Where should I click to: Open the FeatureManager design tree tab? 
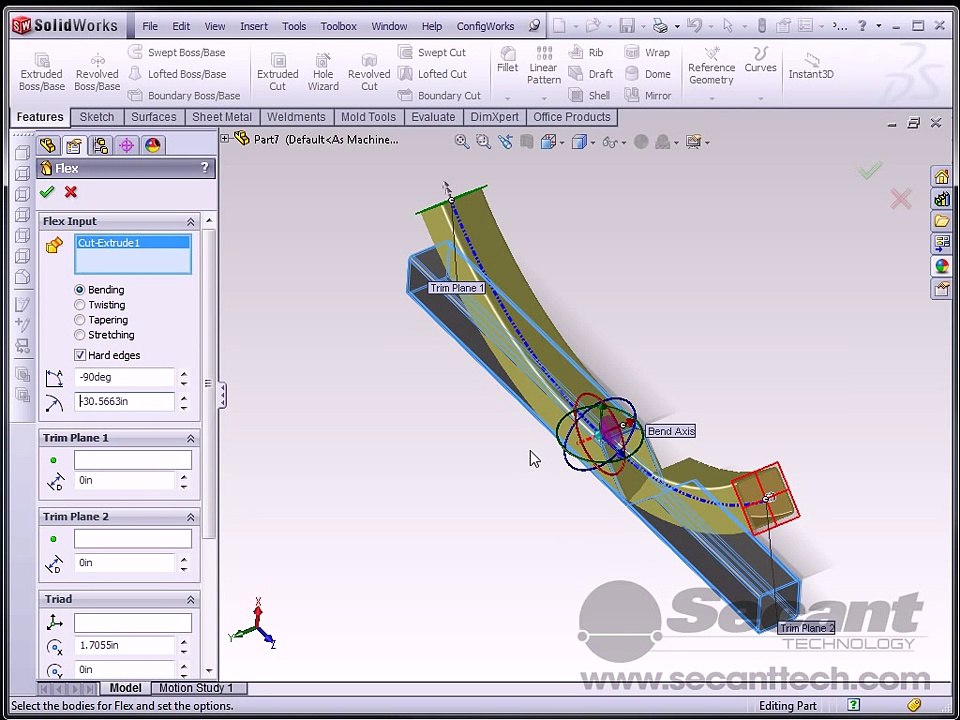click(x=48, y=145)
